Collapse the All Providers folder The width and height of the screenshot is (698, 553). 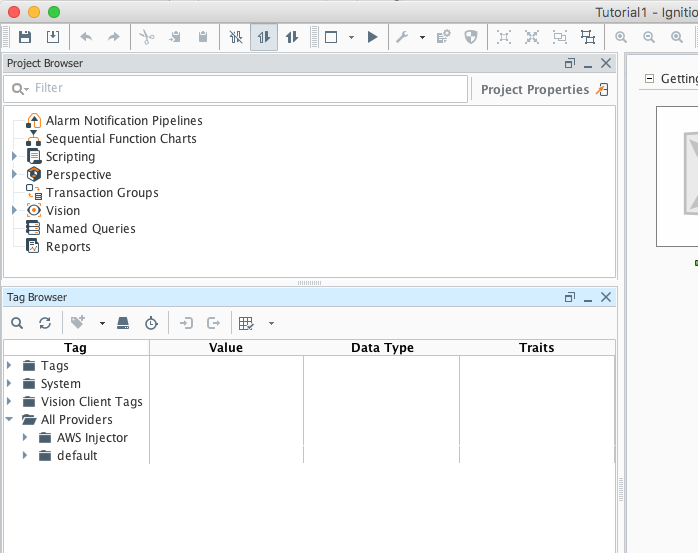pyautogui.click(x=10, y=420)
